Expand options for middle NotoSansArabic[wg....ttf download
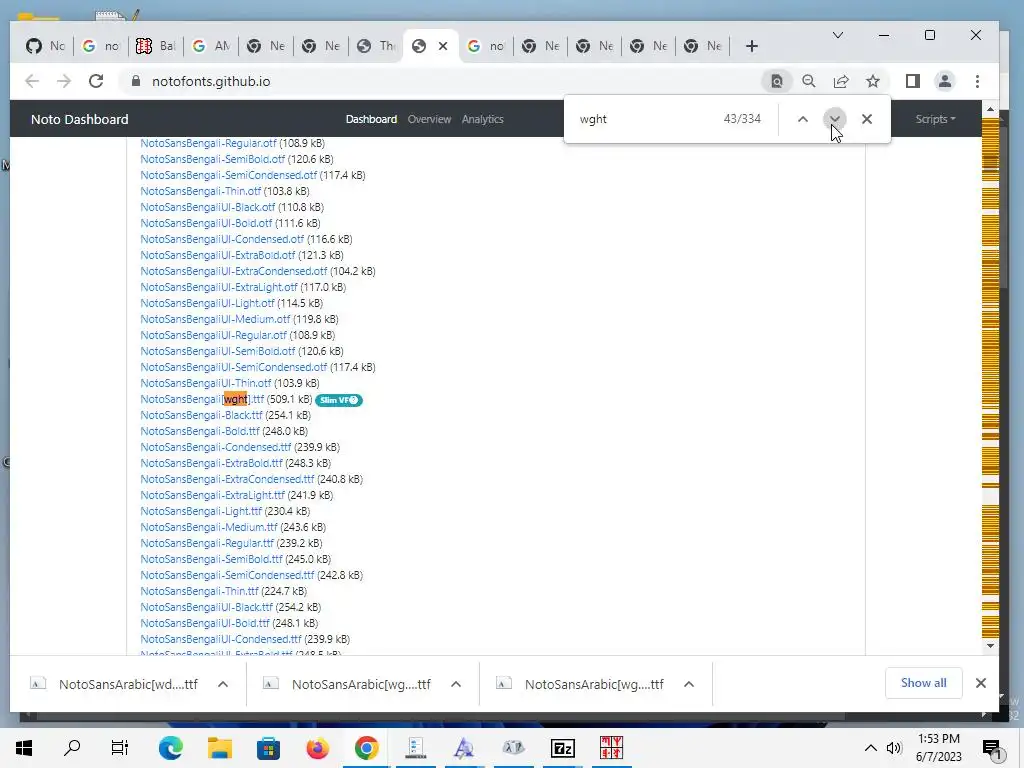Screen dimensions: 1024x768 [456, 684]
